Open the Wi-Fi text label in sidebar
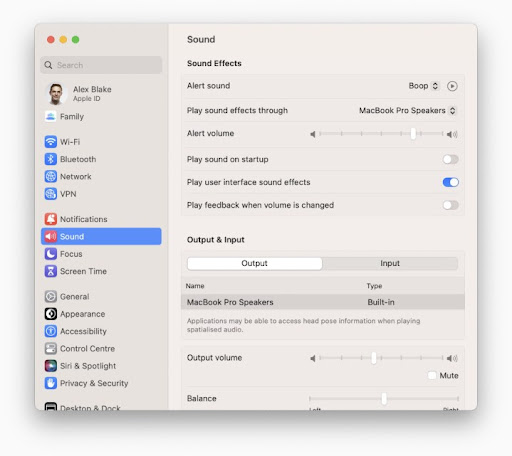The width and height of the screenshot is (512, 456). 70,142
